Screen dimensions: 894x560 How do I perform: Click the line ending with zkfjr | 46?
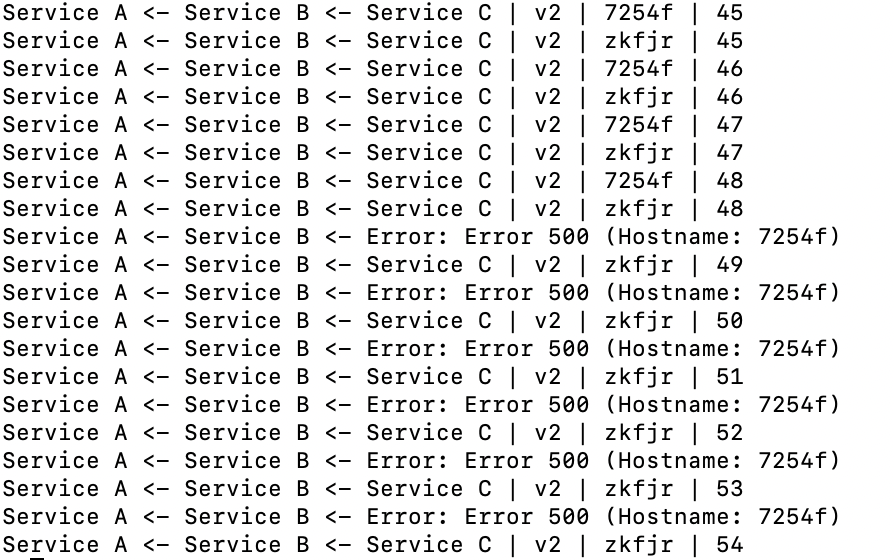373,96
